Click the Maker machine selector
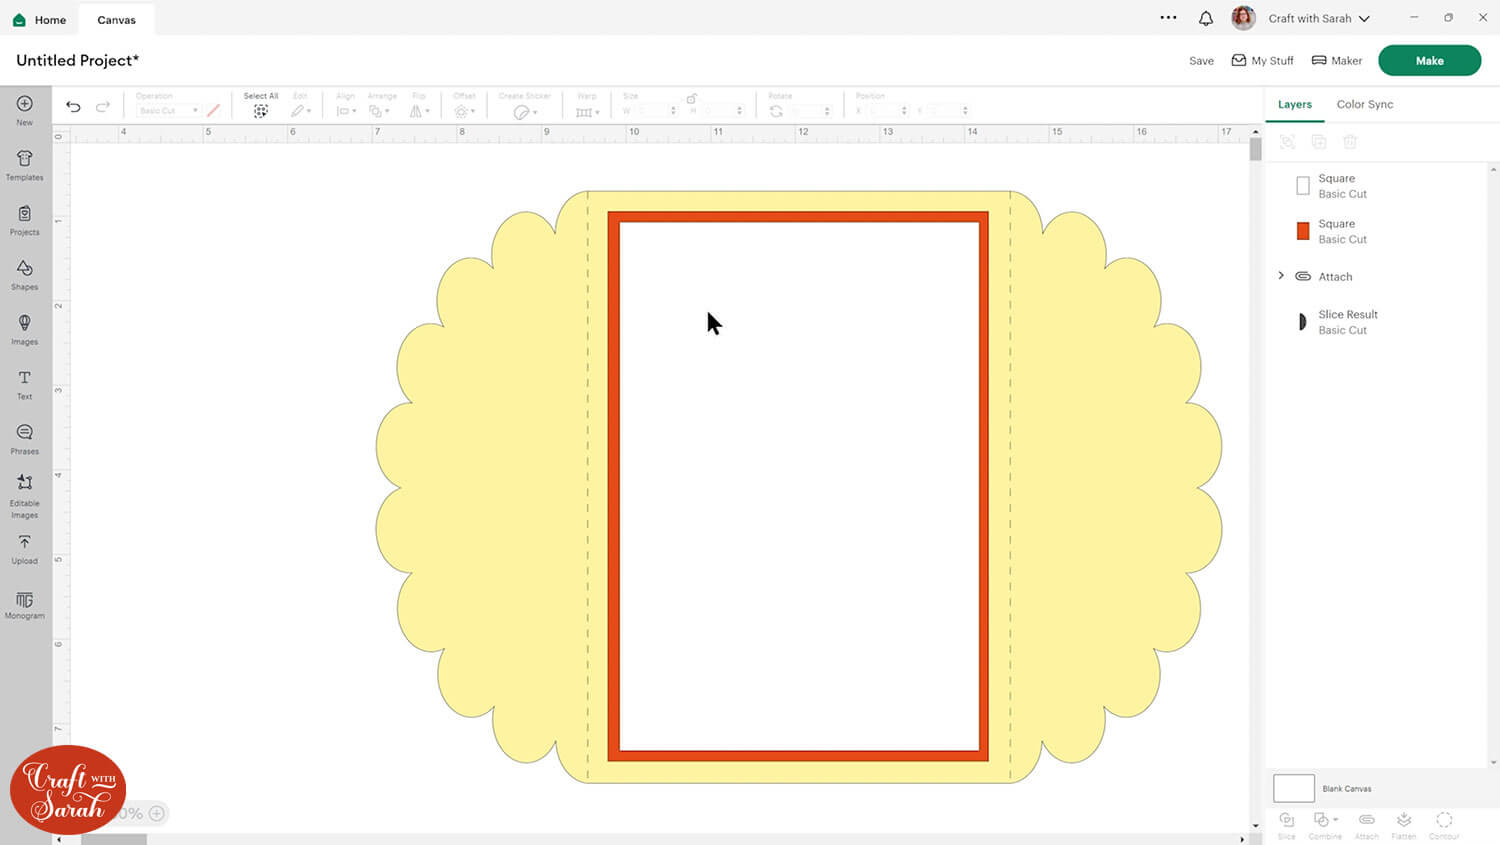 click(x=1336, y=61)
